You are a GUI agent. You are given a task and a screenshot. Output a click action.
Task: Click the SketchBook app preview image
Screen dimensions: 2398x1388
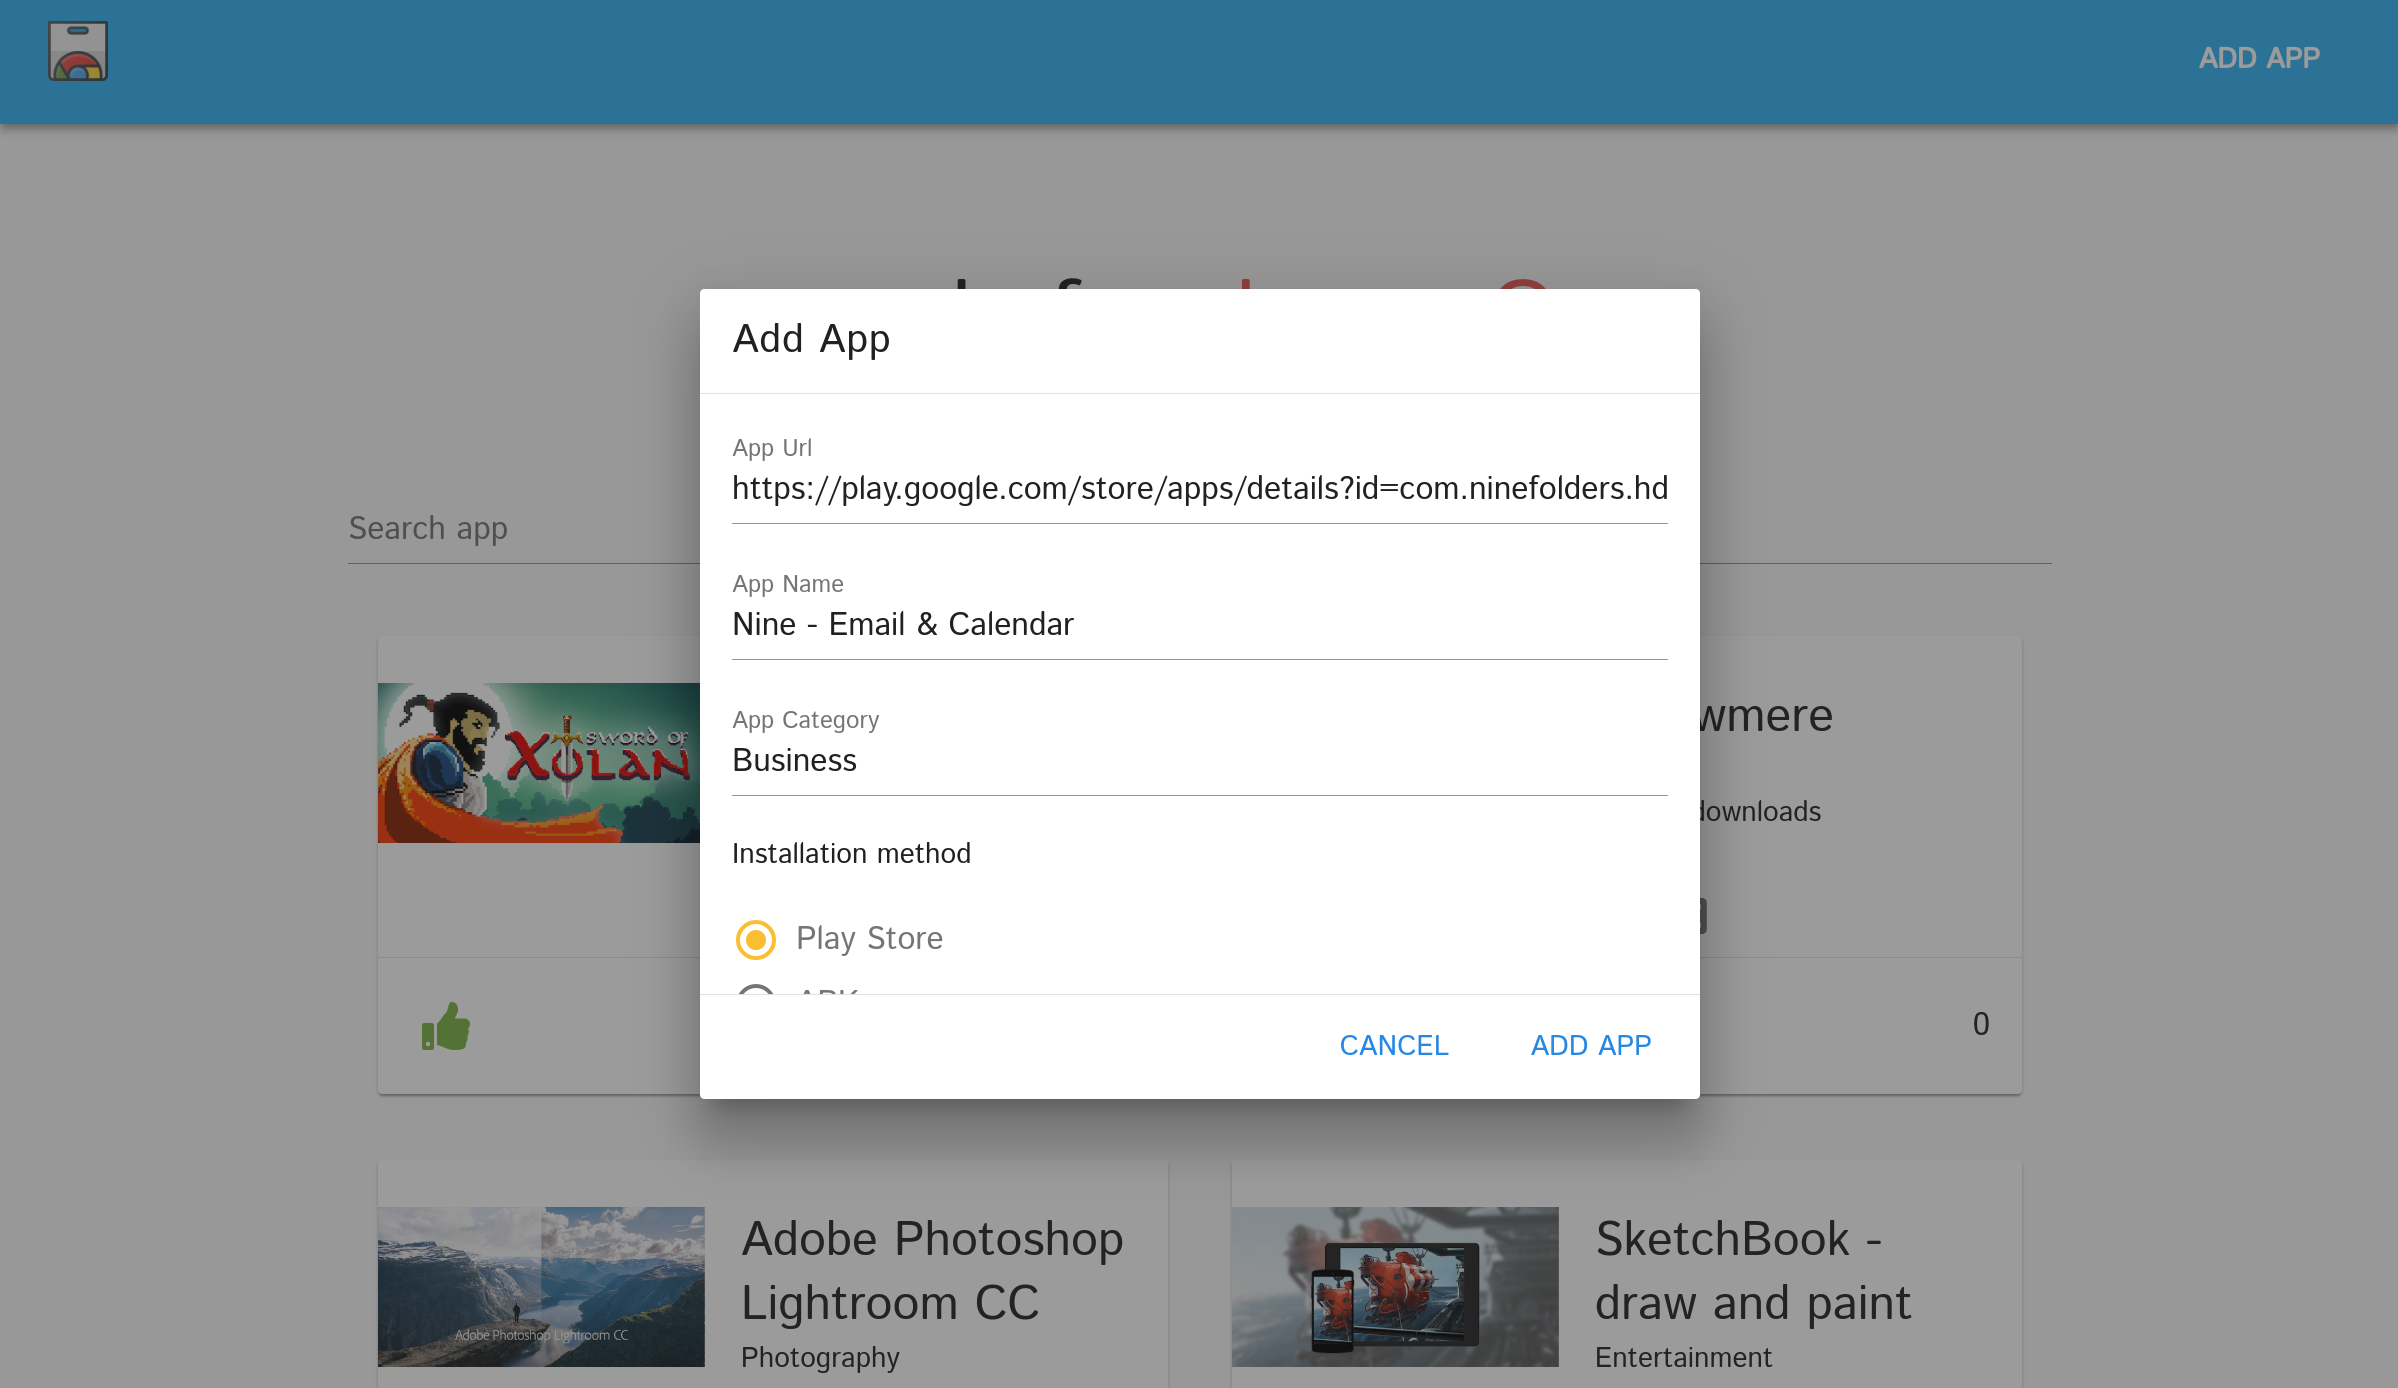click(1395, 1286)
